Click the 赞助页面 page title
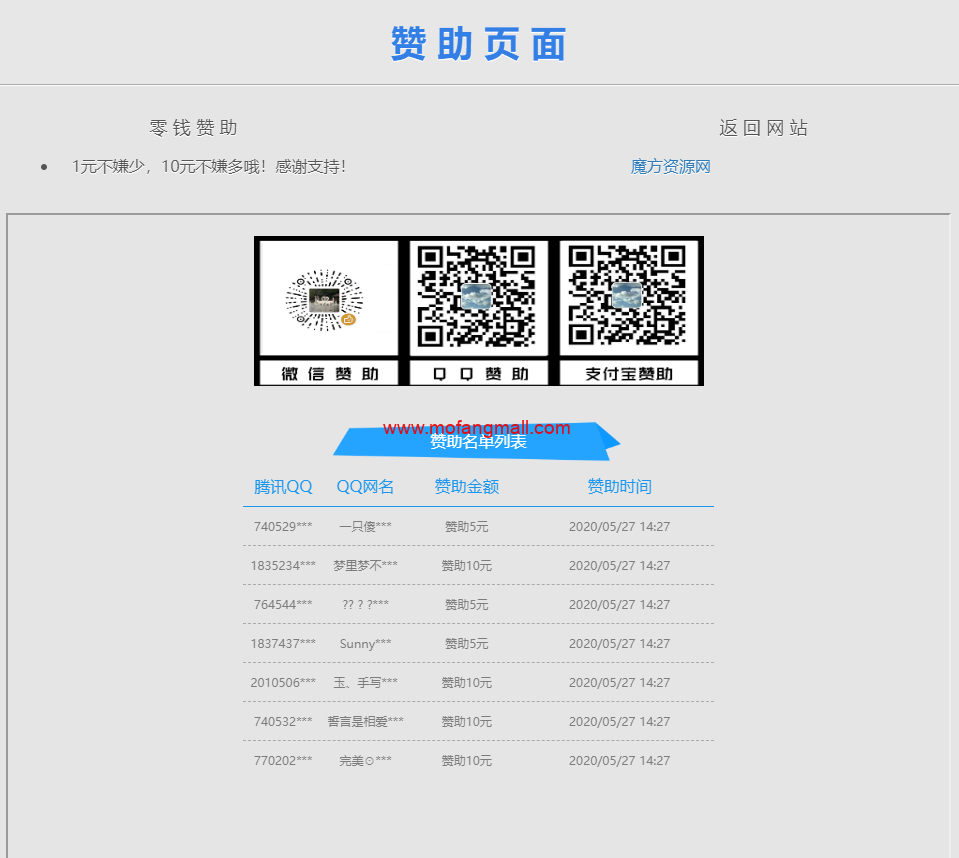 pos(479,43)
